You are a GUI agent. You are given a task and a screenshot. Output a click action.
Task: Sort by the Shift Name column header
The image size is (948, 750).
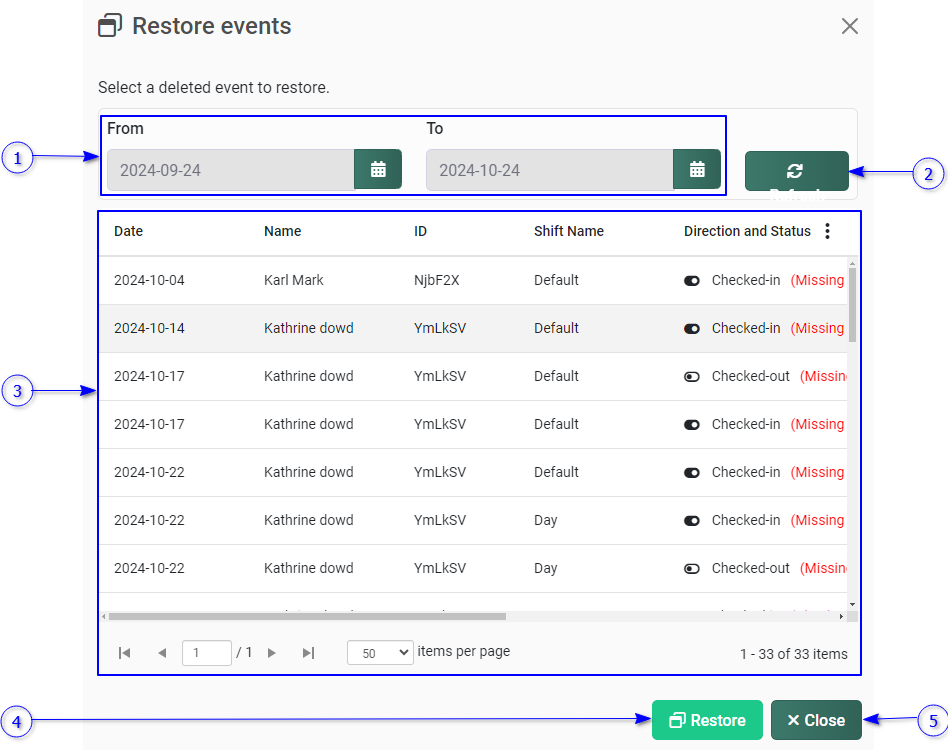[568, 231]
